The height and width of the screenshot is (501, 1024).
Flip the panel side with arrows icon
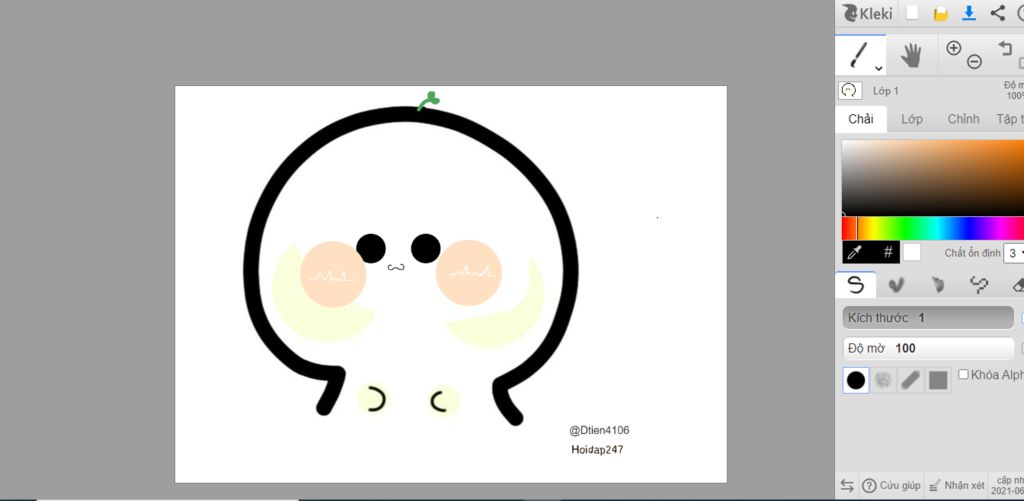(847, 485)
